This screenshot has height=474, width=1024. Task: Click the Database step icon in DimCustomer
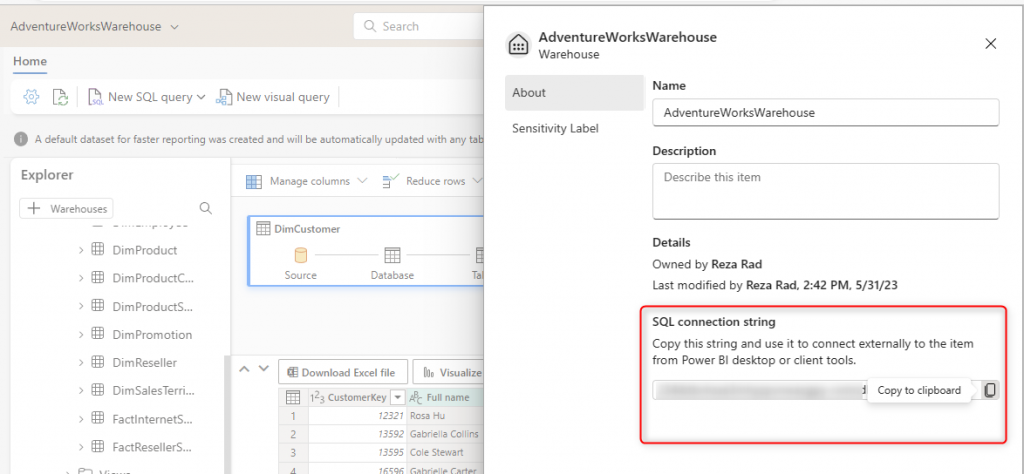(392, 256)
